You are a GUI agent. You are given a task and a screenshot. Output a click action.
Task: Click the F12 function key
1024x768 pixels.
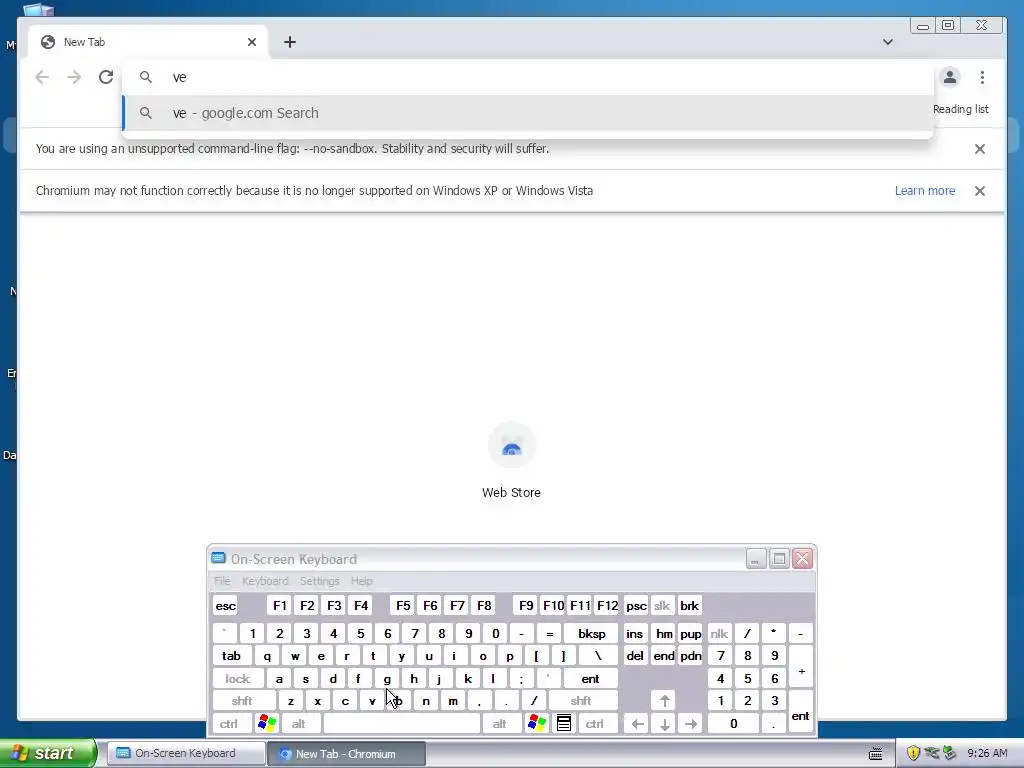[x=607, y=605]
